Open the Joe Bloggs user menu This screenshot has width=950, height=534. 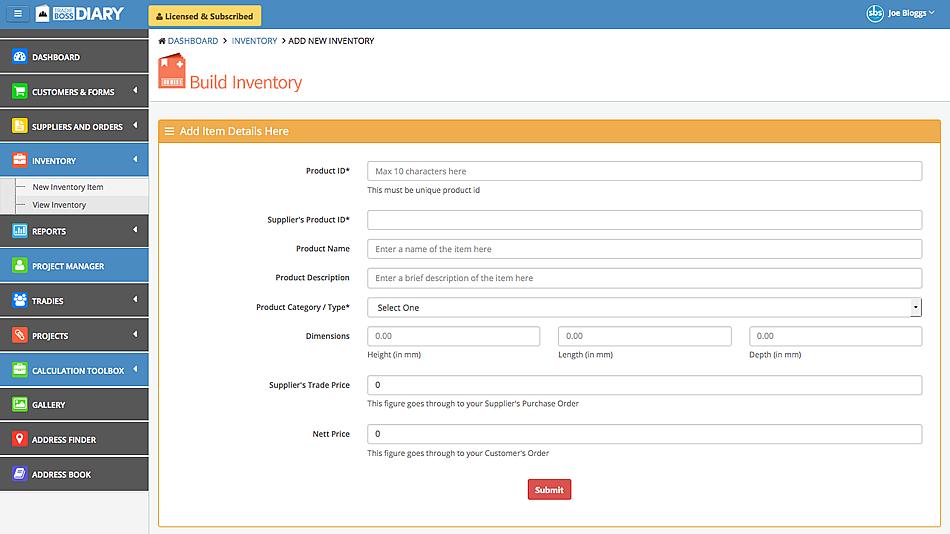click(x=901, y=14)
